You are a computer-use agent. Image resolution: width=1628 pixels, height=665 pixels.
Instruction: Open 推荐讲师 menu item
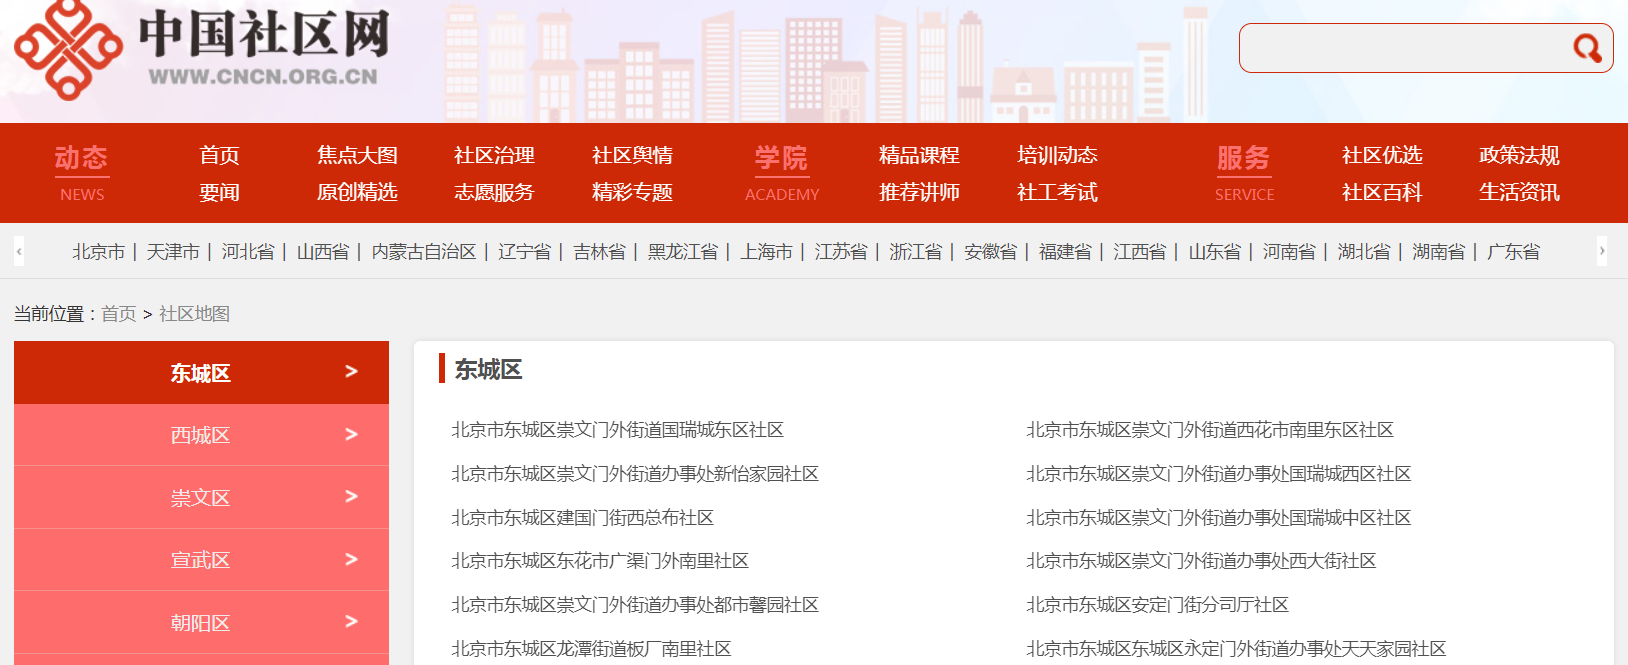[x=919, y=192]
